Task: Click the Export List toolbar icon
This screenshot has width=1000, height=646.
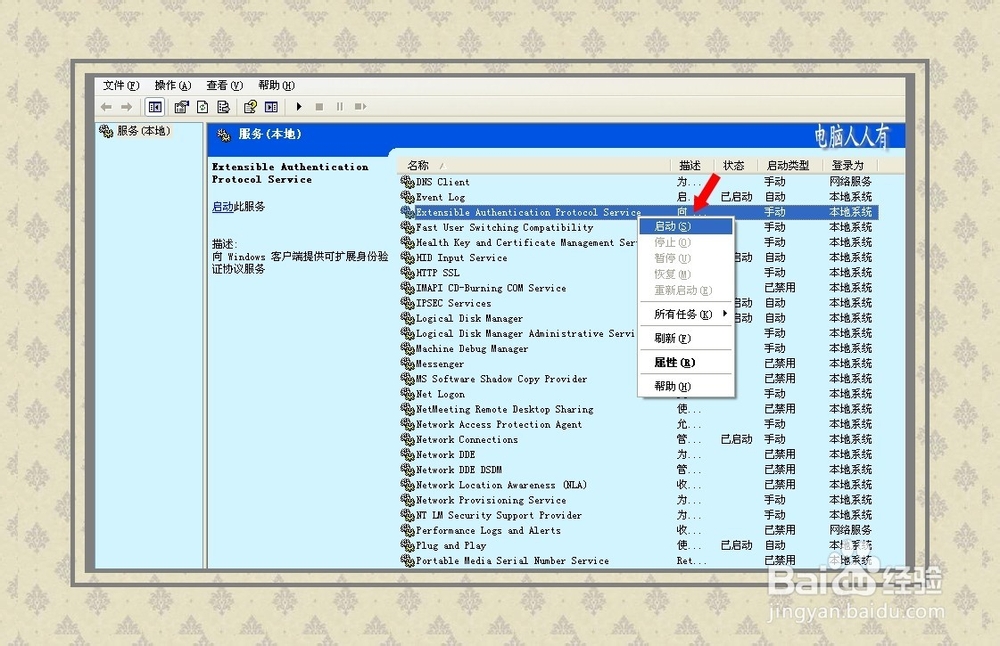Action: point(223,107)
